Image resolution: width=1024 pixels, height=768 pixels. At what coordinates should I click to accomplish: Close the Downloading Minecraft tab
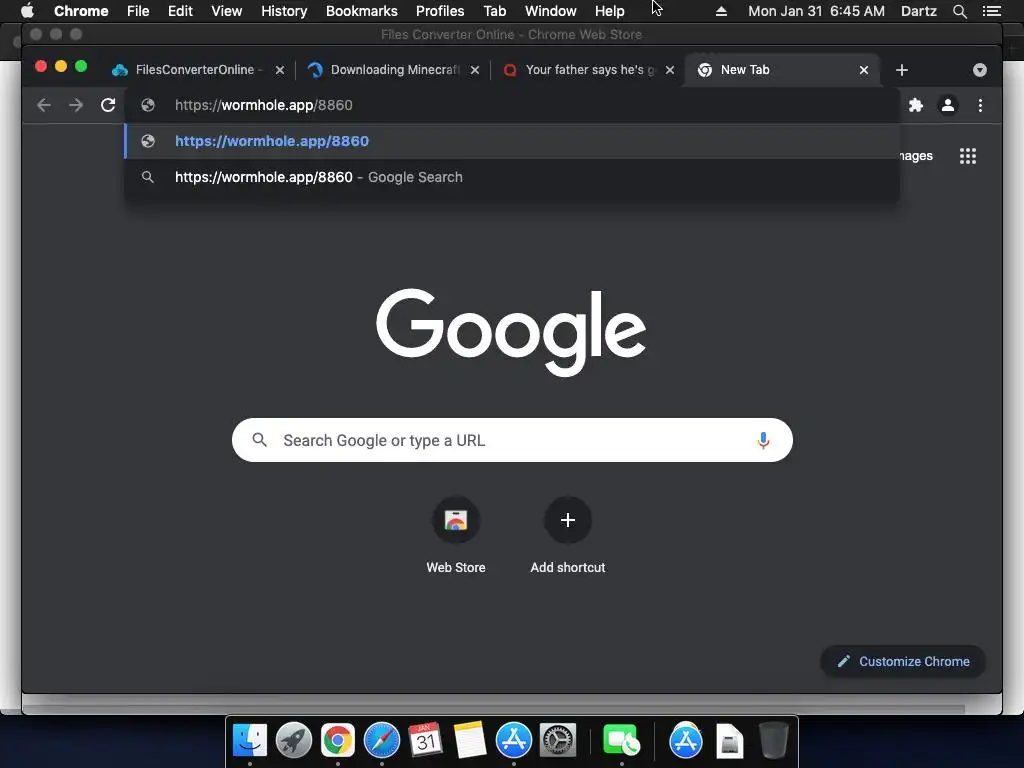[475, 70]
